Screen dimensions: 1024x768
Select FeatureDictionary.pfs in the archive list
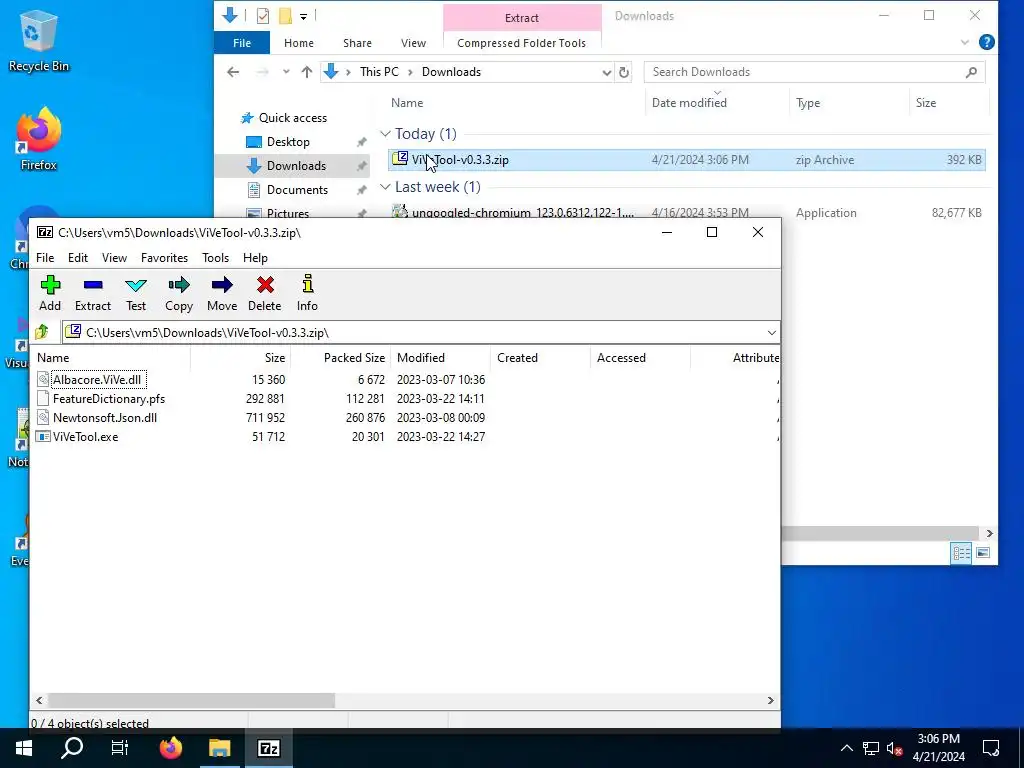101,398
